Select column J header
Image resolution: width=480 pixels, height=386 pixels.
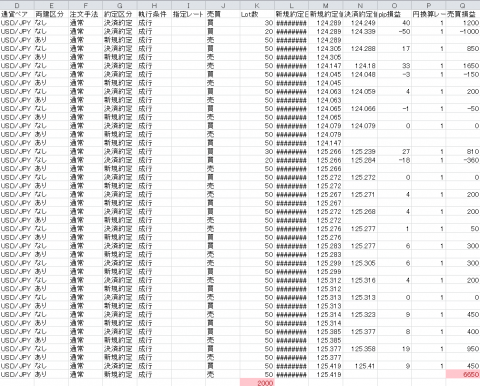pyautogui.click(x=223, y=5)
